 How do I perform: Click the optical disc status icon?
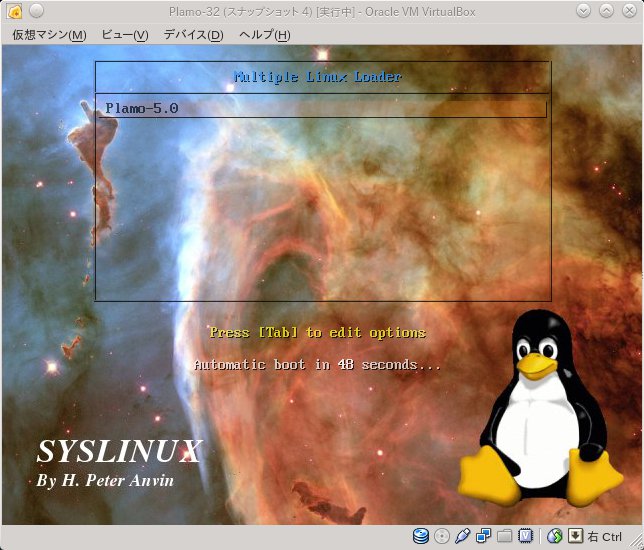click(x=442, y=536)
